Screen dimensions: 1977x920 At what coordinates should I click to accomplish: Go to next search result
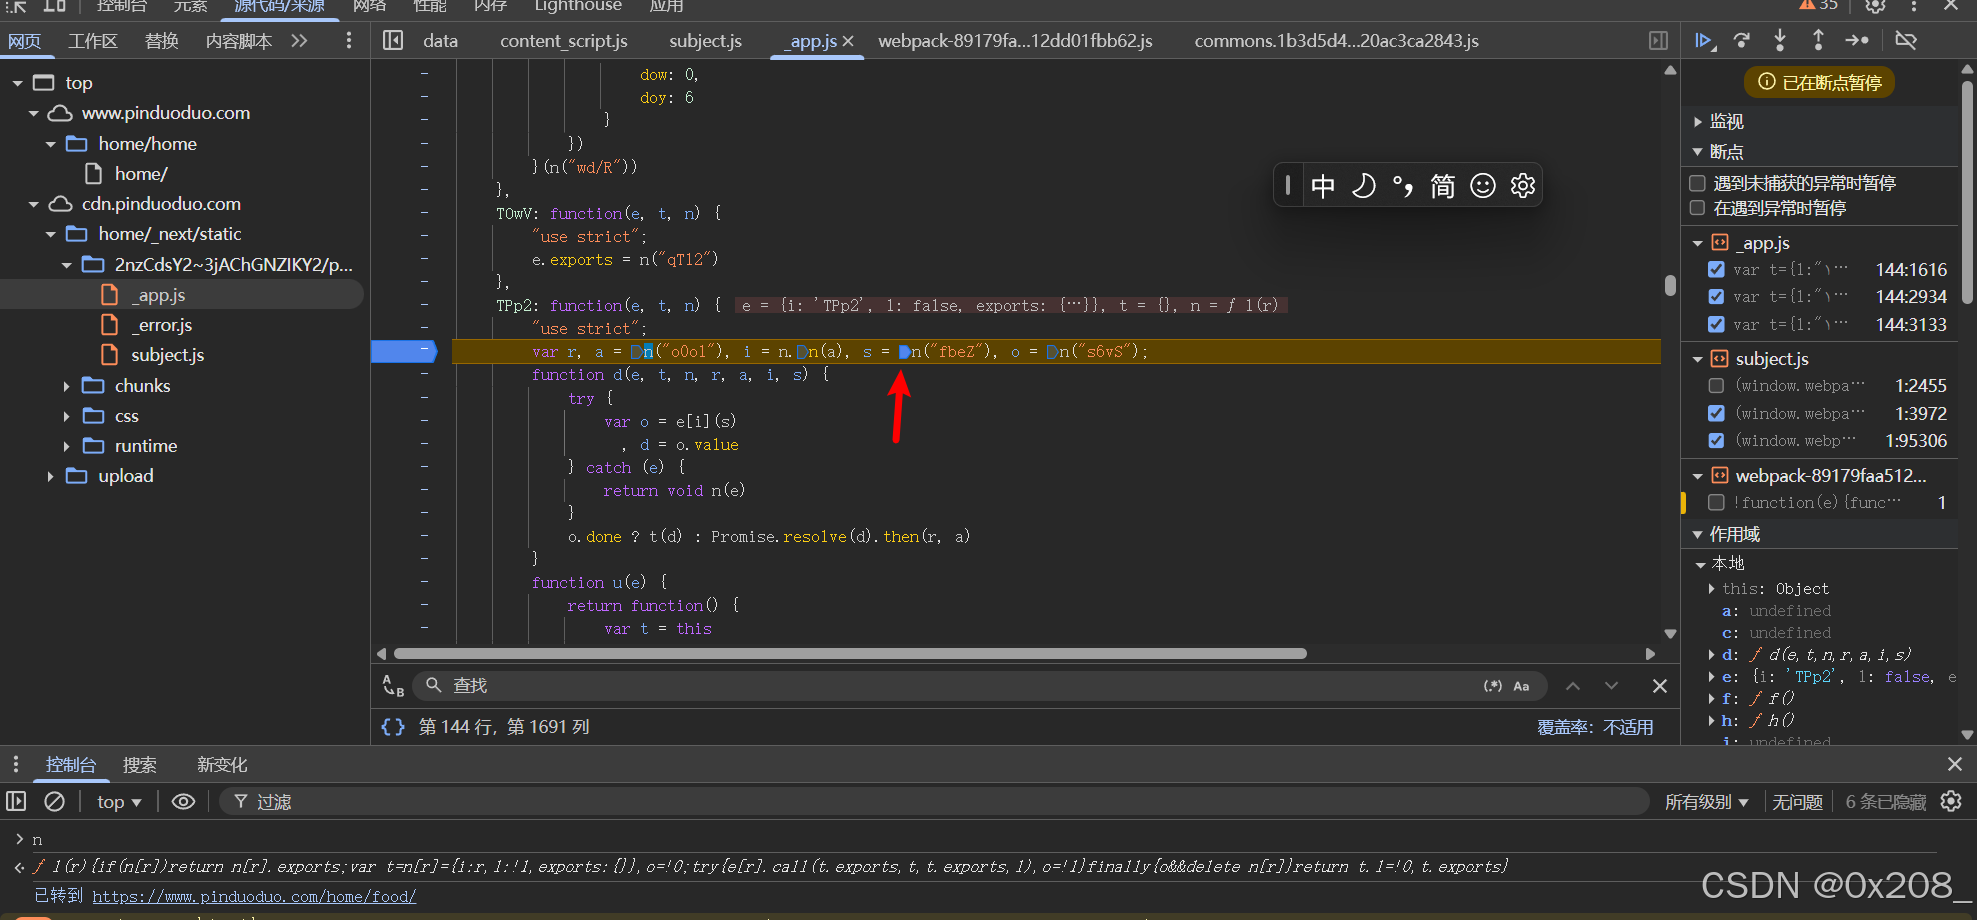coord(1611,686)
